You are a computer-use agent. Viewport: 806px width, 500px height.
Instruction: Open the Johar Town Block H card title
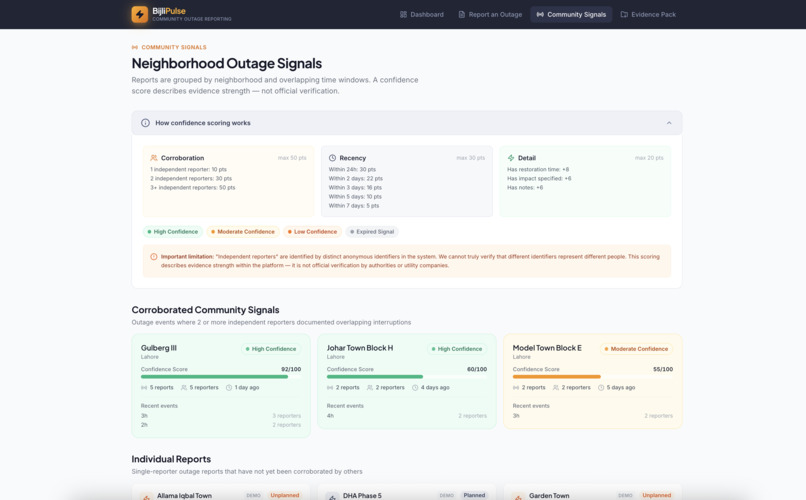[x=360, y=348]
